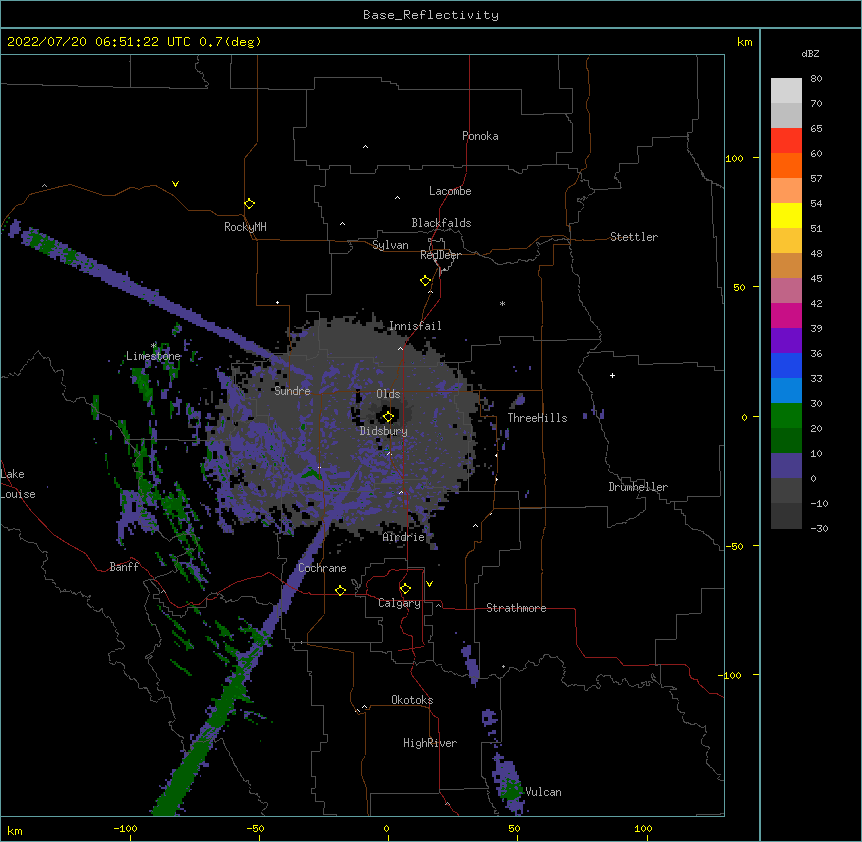The height and width of the screenshot is (842, 862).
Task: Click the Limestone label
Action: click(153, 356)
